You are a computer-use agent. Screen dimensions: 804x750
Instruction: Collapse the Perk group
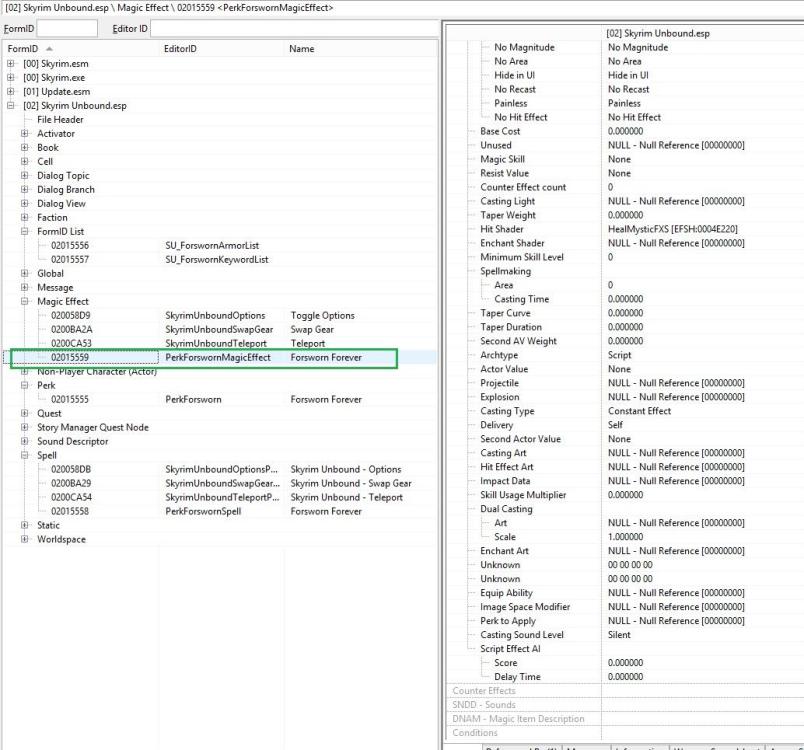coord(24,385)
